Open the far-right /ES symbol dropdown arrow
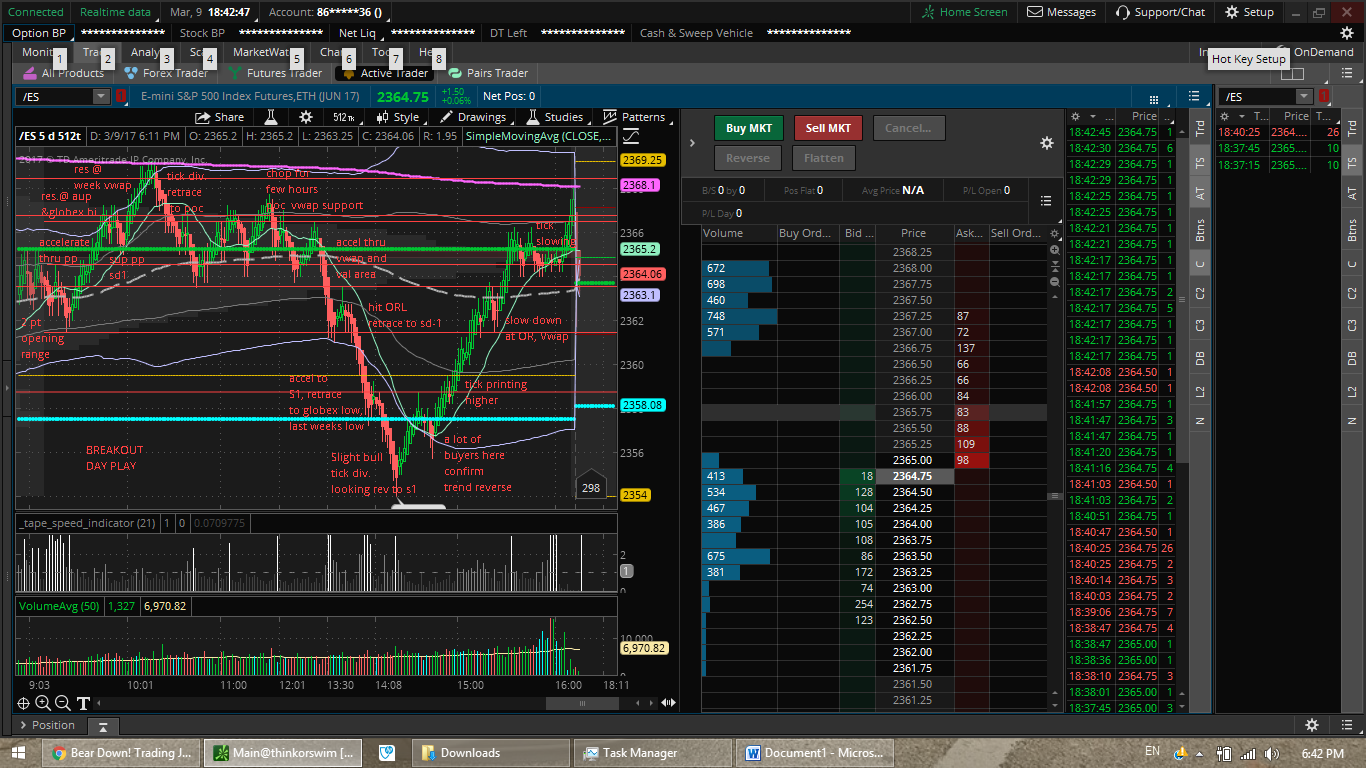 pyautogui.click(x=1304, y=96)
